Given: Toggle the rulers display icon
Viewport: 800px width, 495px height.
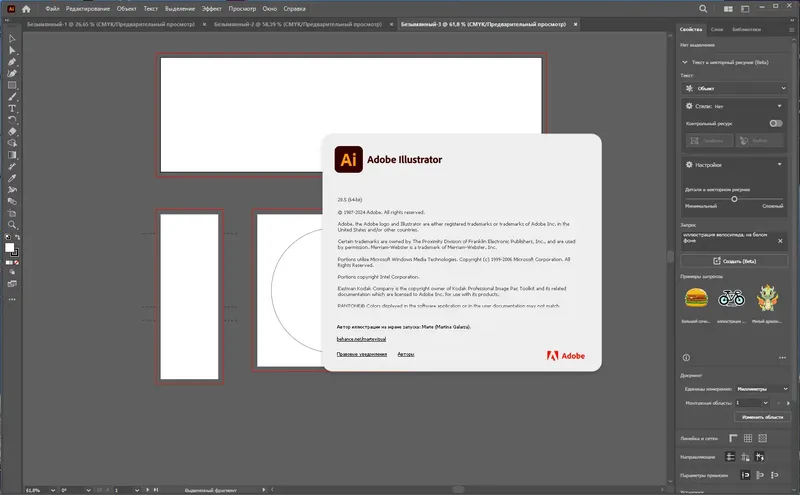Looking at the screenshot, I should [733, 438].
